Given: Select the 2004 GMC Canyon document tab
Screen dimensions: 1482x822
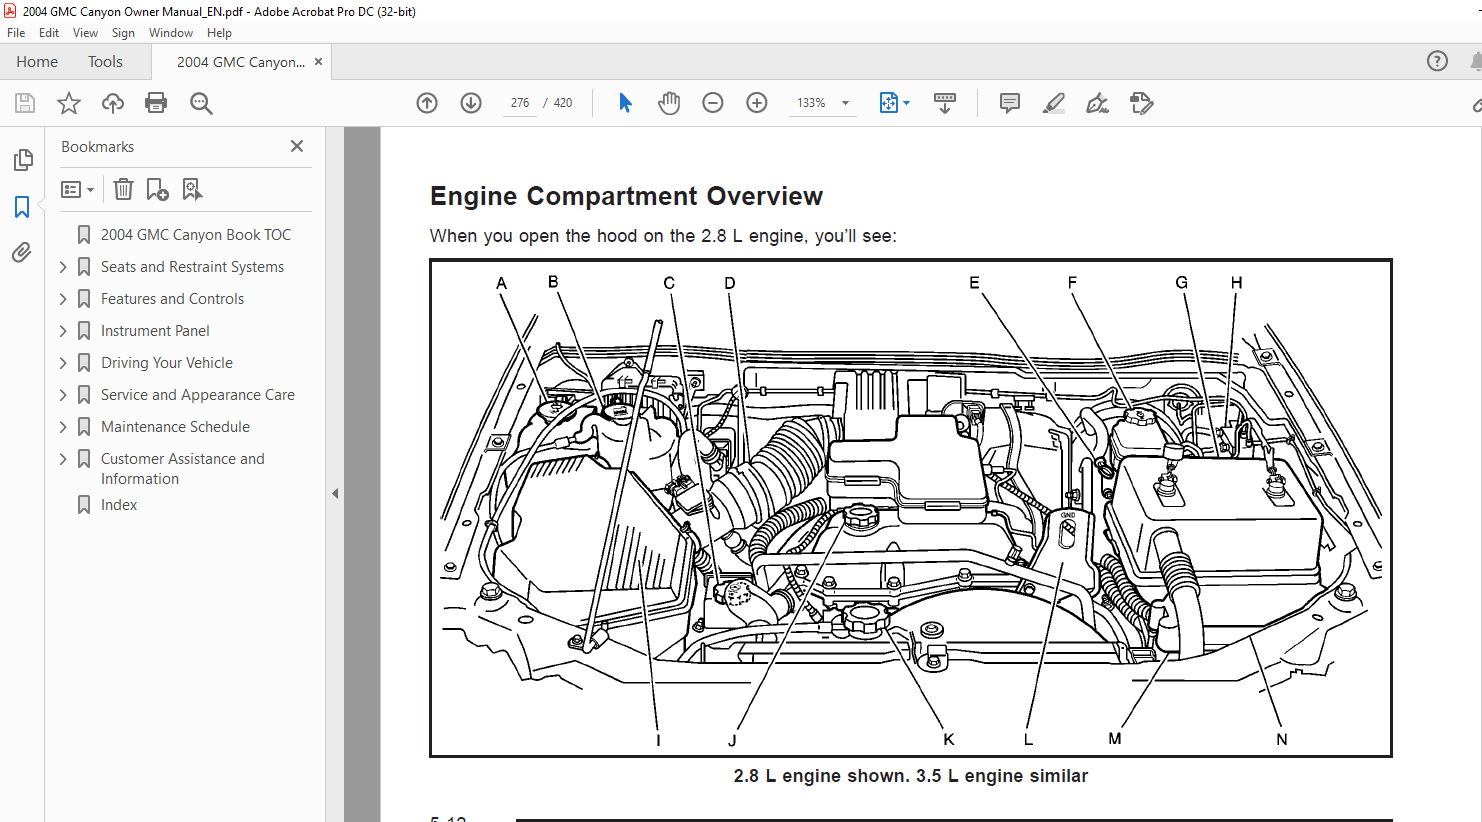Looking at the screenshot, I should (x=241, y=62).
